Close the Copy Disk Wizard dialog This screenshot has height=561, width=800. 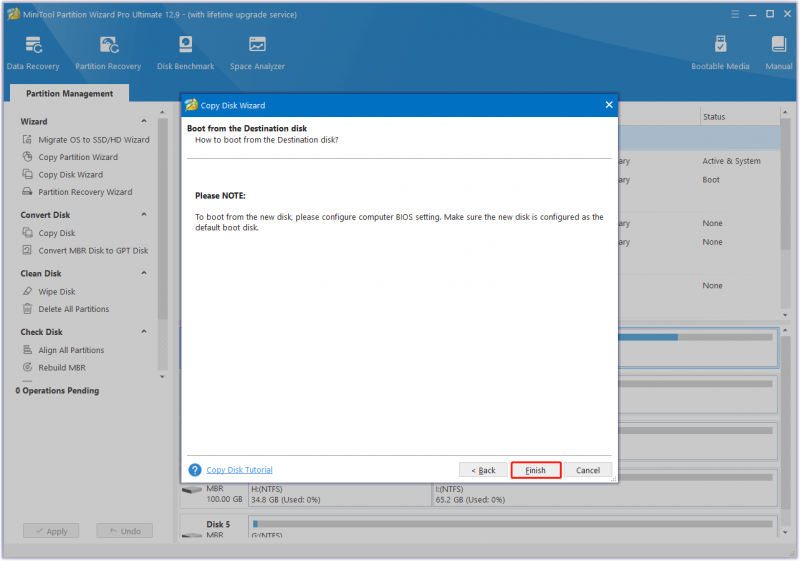coord(609,105)
